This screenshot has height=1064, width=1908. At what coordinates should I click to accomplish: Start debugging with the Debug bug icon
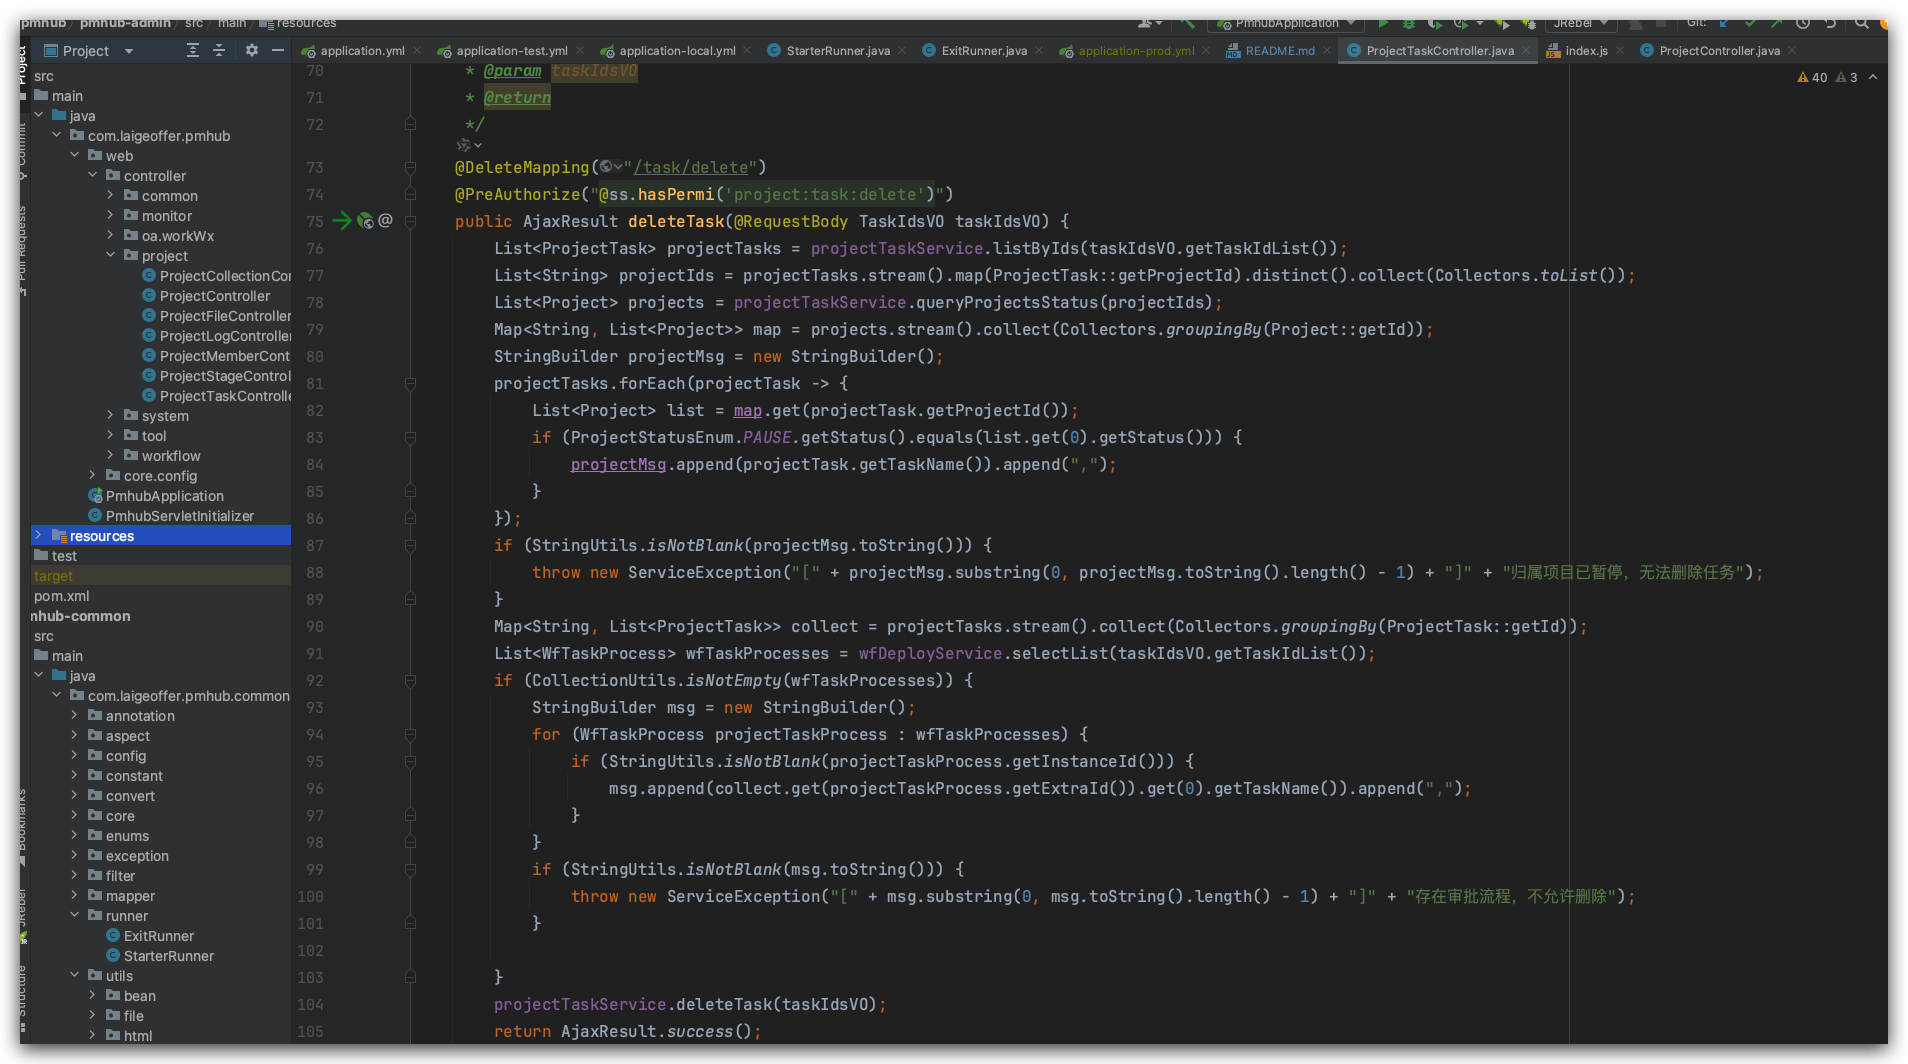(x=1409, y=23)
